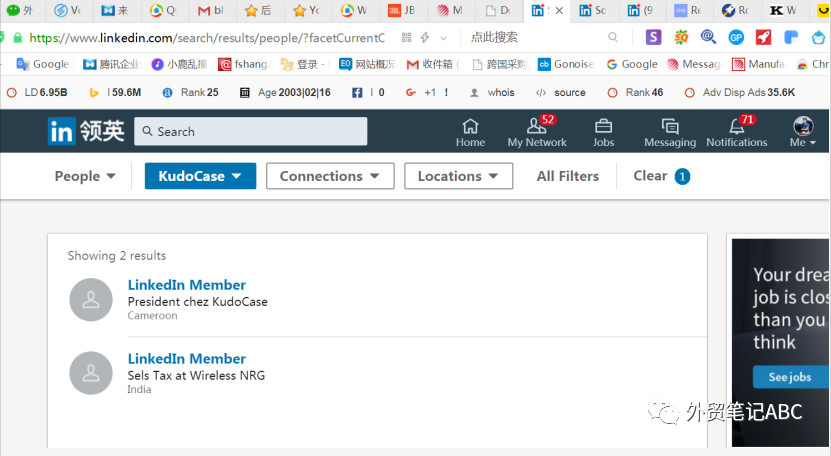Close the active LinkedIn tab
The width and height of the screenshot is (831, 456).
tap(559, 11)
